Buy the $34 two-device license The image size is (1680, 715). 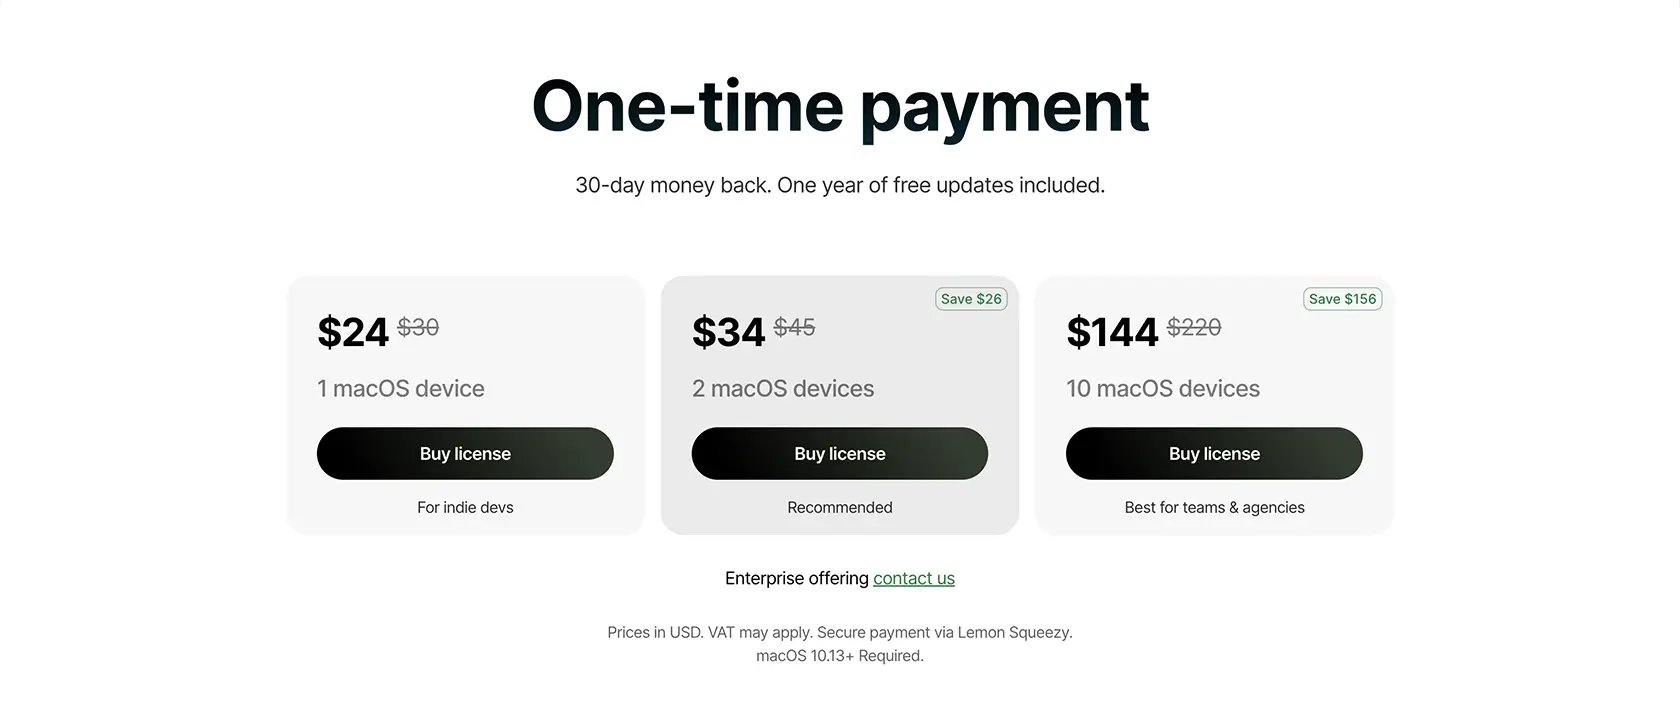[840, 453]
